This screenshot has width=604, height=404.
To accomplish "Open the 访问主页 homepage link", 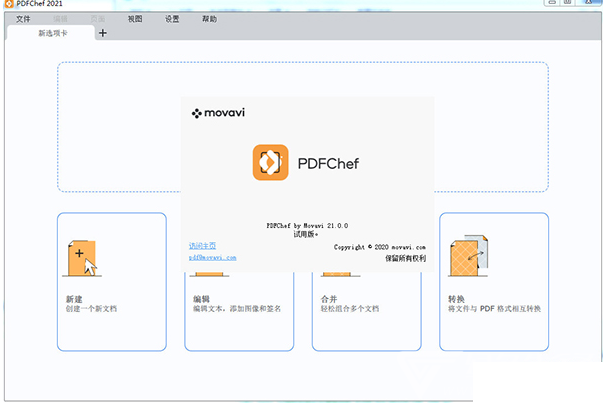I will 202,246.
